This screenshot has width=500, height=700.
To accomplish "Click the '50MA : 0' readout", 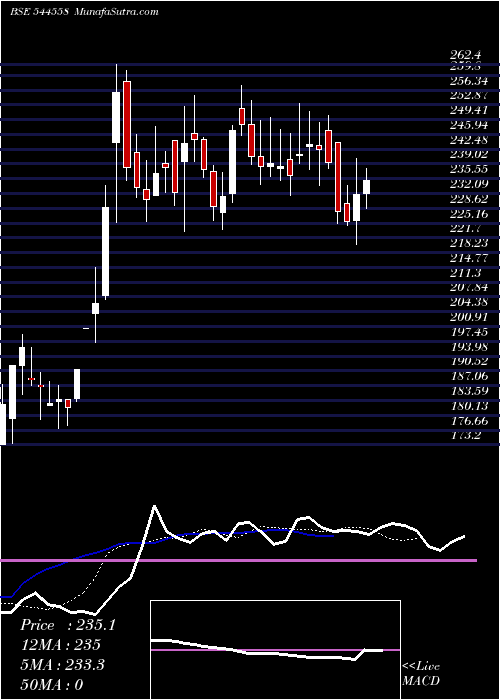I will point(52,684).
